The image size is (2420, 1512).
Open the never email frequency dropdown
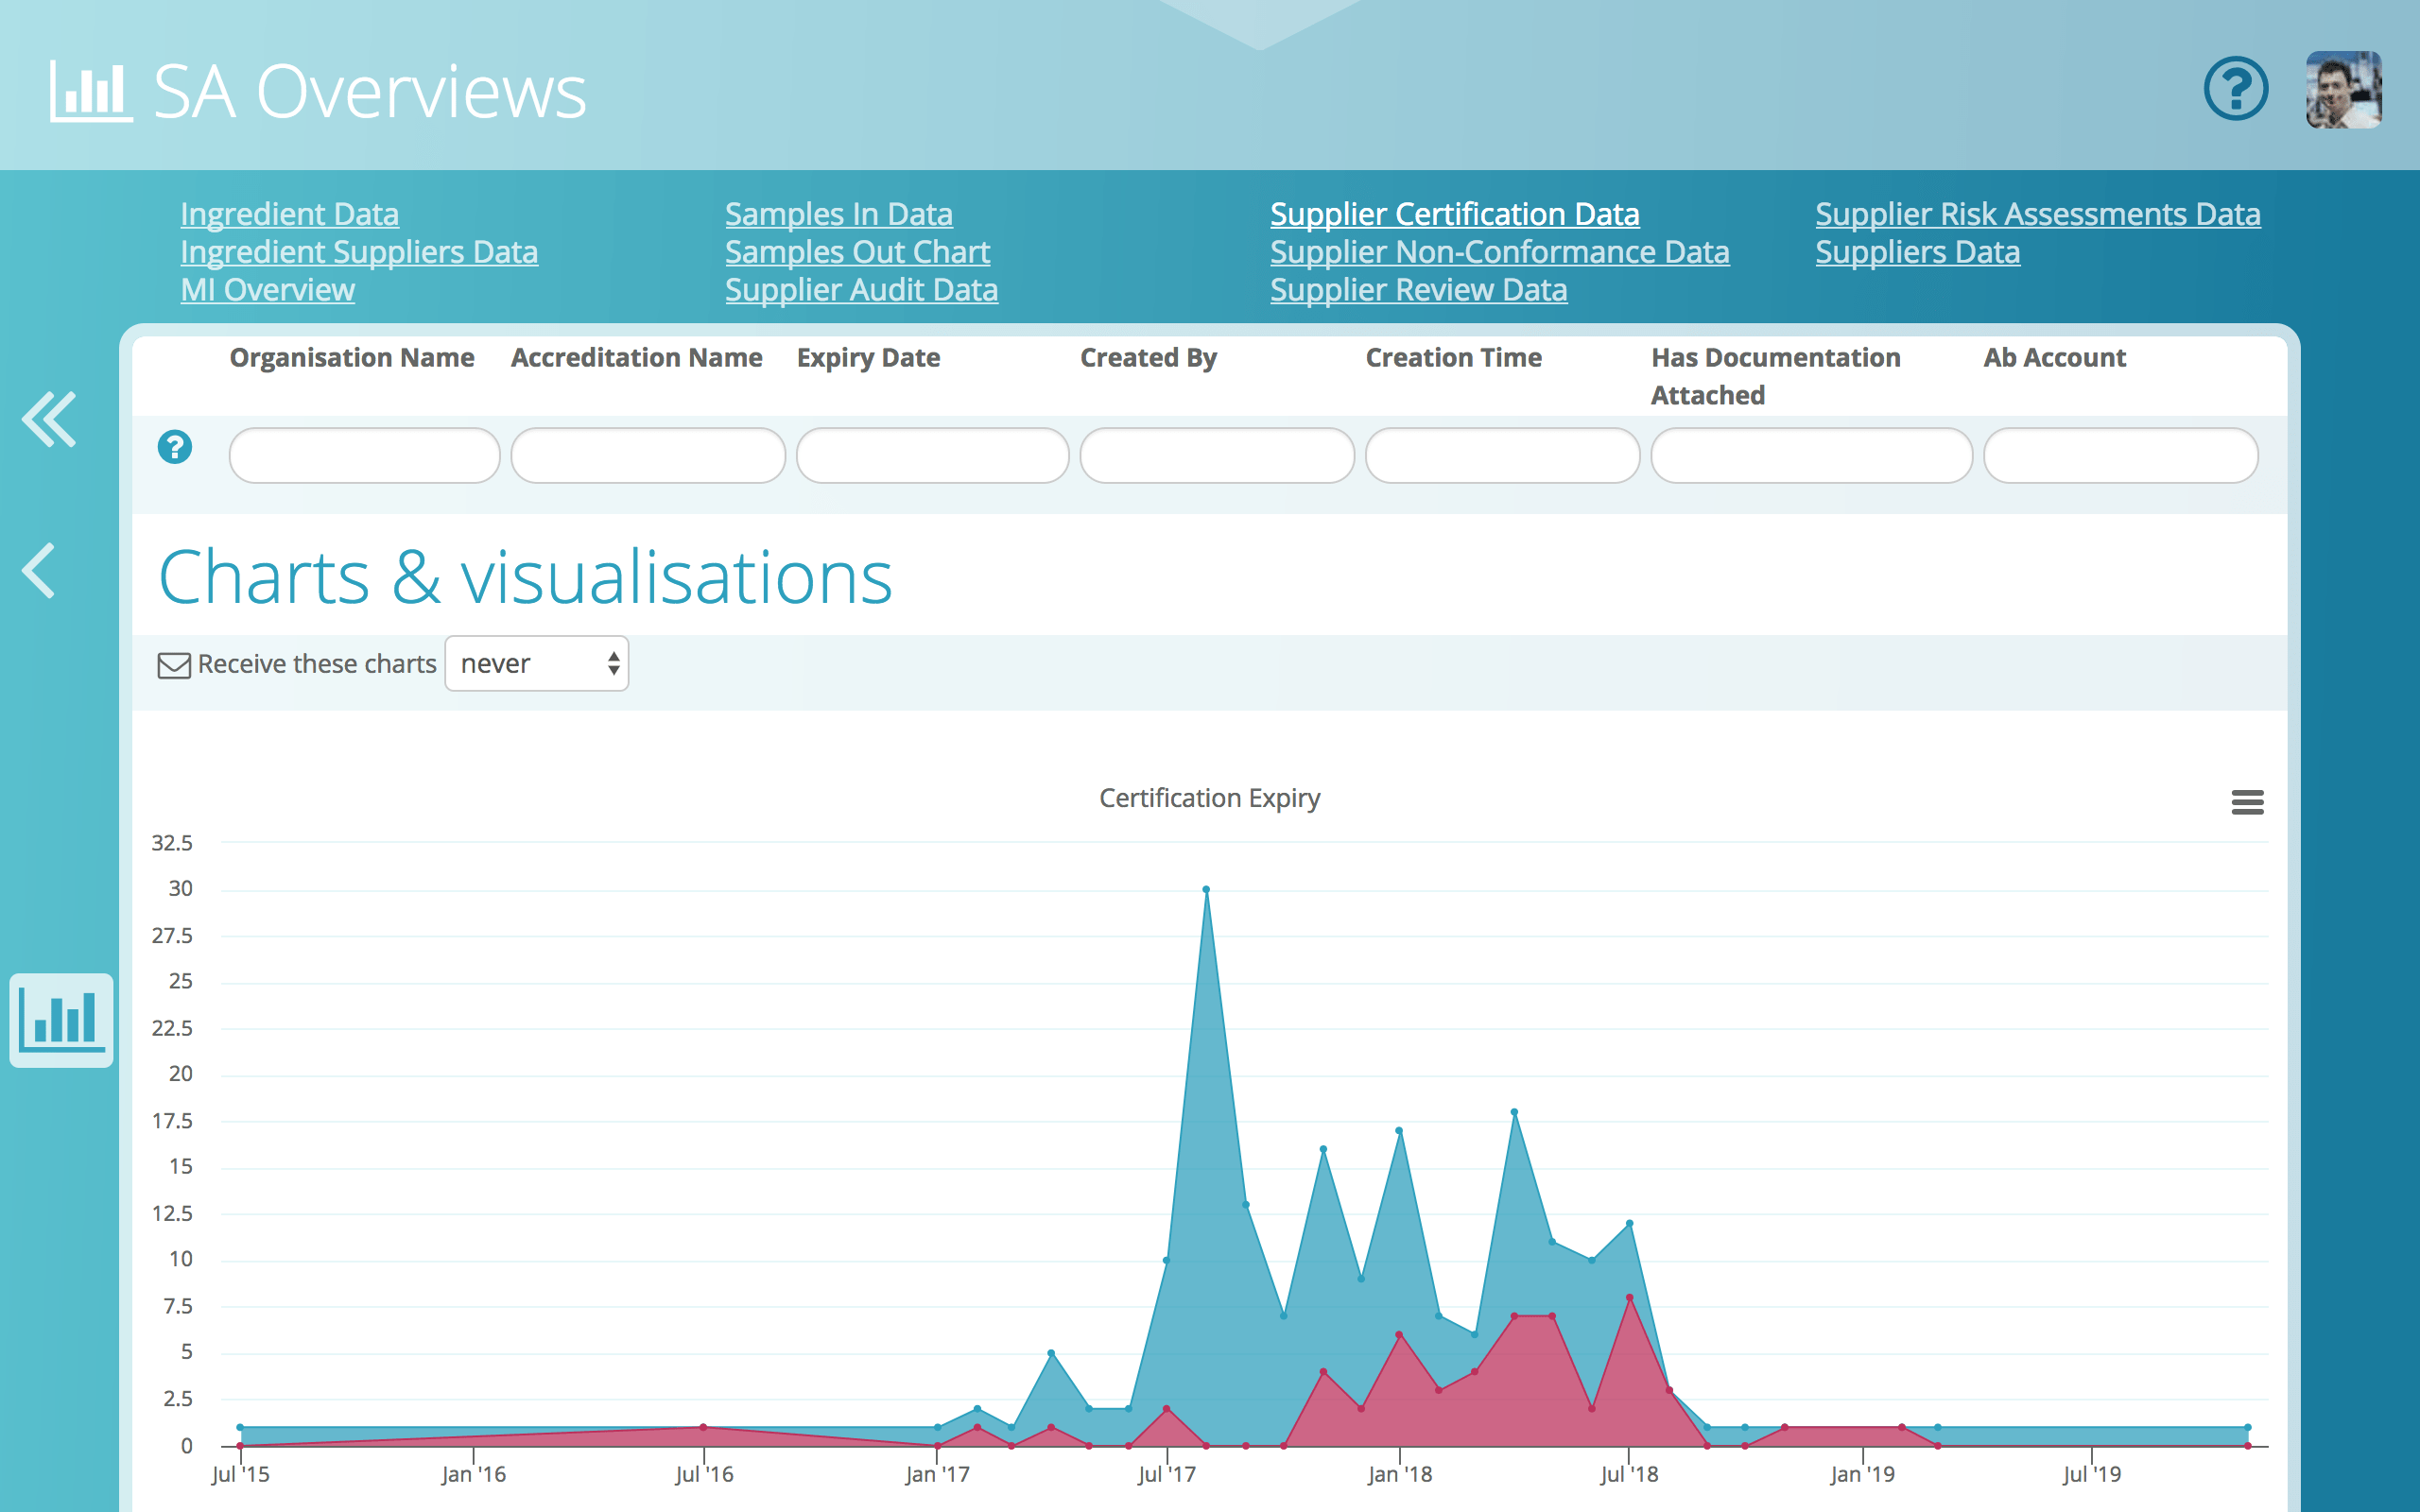[x=537, y=663]
